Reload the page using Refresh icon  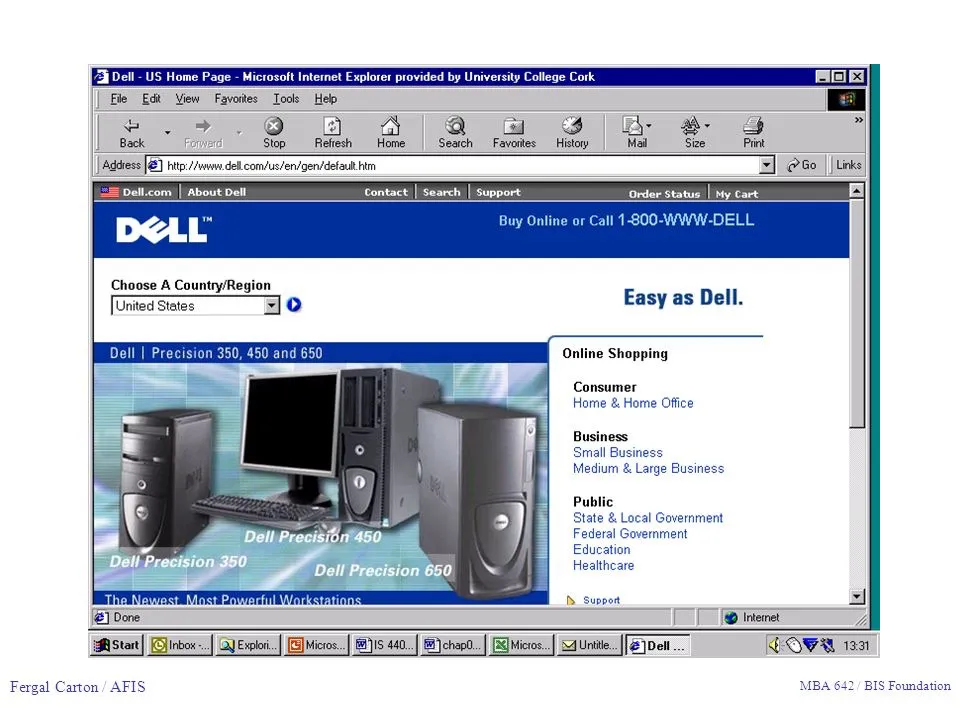tap(332, 127)
